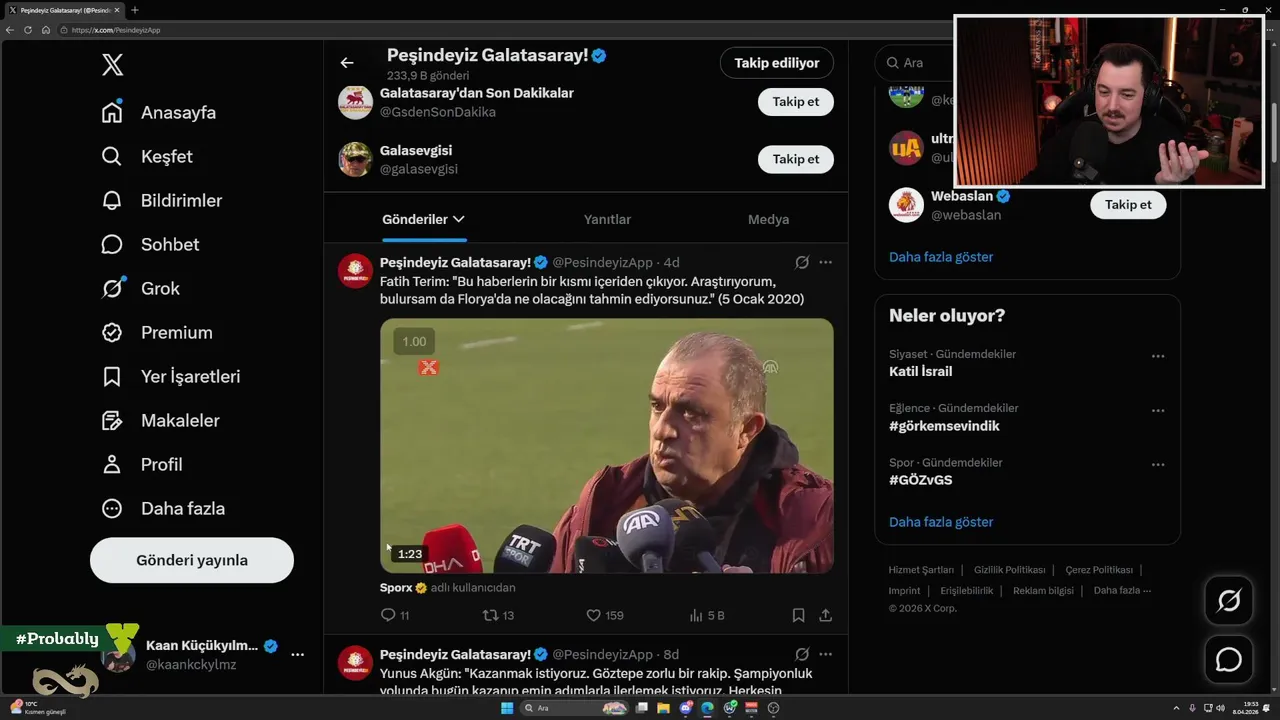Screen dimensions: 1280x720
Task: Click Grok icon on Yunus Akgün post
Action: click(802, 654)
